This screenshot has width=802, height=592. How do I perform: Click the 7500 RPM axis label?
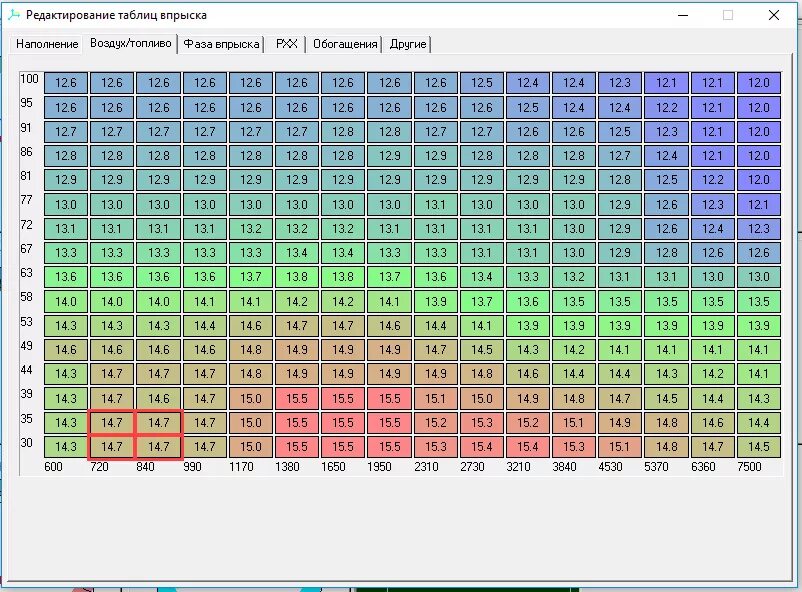pos(749,467)
